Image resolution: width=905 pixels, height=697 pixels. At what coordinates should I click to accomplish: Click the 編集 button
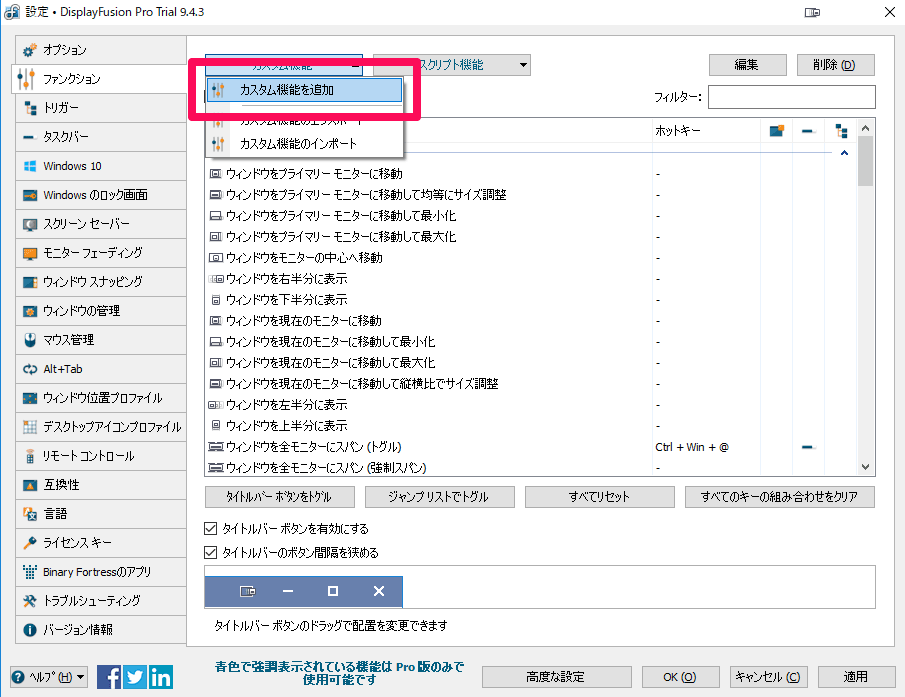[x=747, y=65]
